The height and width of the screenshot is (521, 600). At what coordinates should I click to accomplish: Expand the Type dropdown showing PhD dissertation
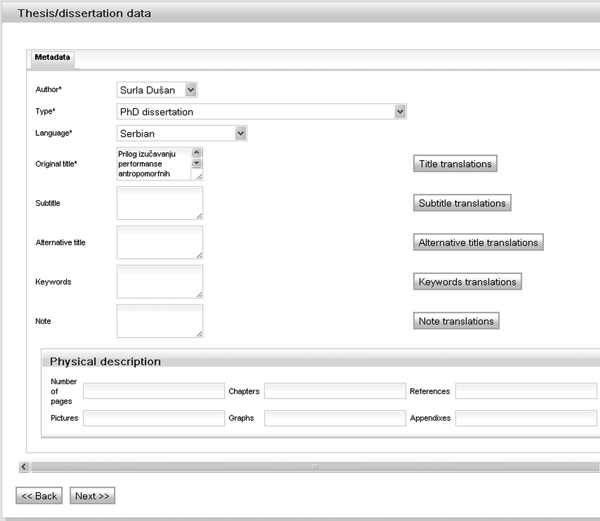(x=261, y=111)
